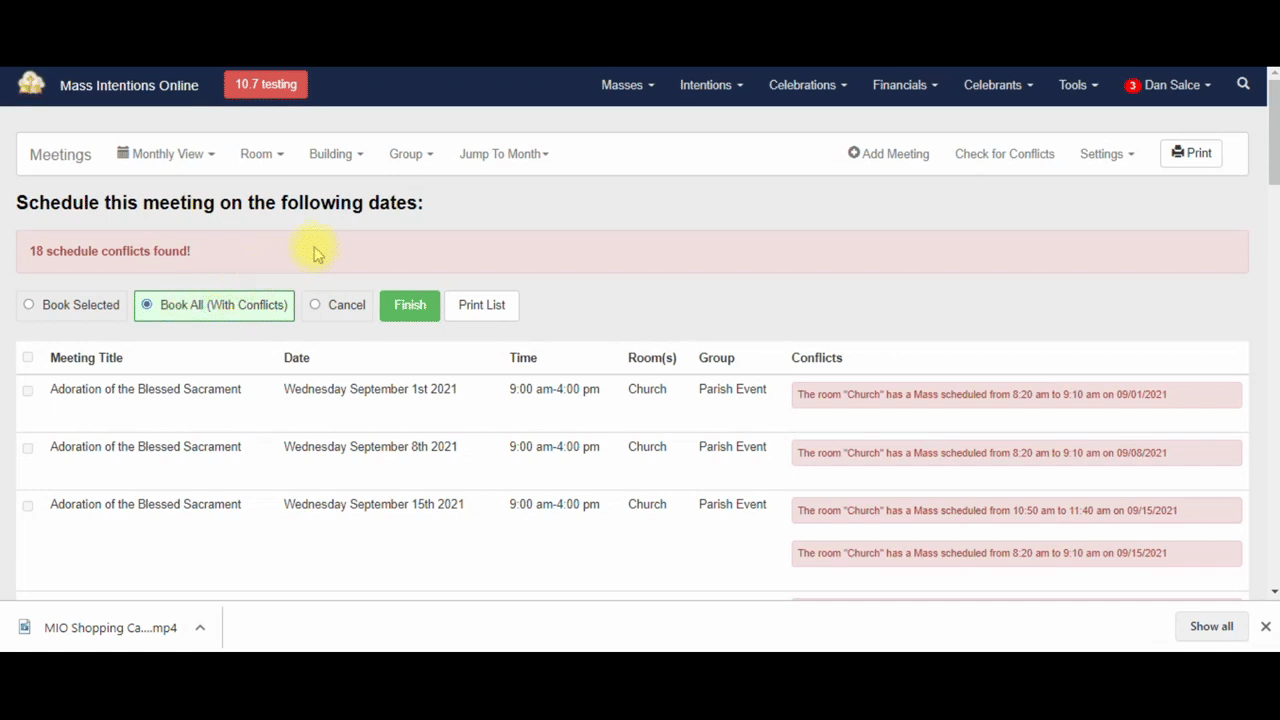Click Adoration title in September 1st row
Screen dimensions: 1280x720
[145, 389]
